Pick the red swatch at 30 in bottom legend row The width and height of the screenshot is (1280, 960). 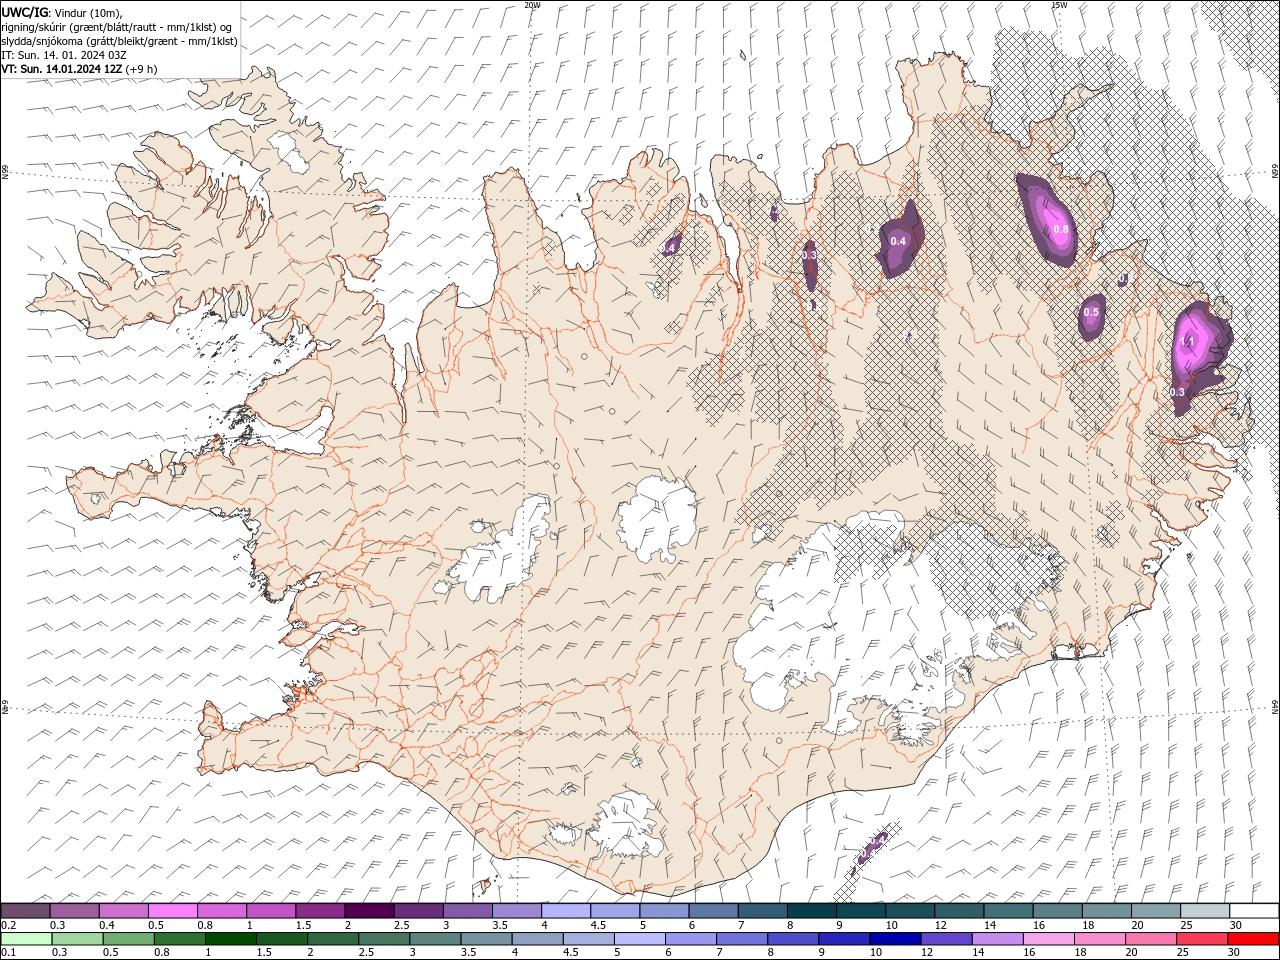pos(1253,939)
